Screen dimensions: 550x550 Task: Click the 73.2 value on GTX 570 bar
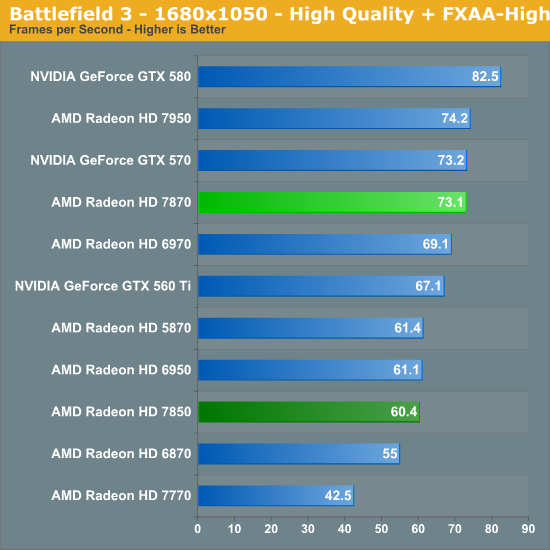451,160
